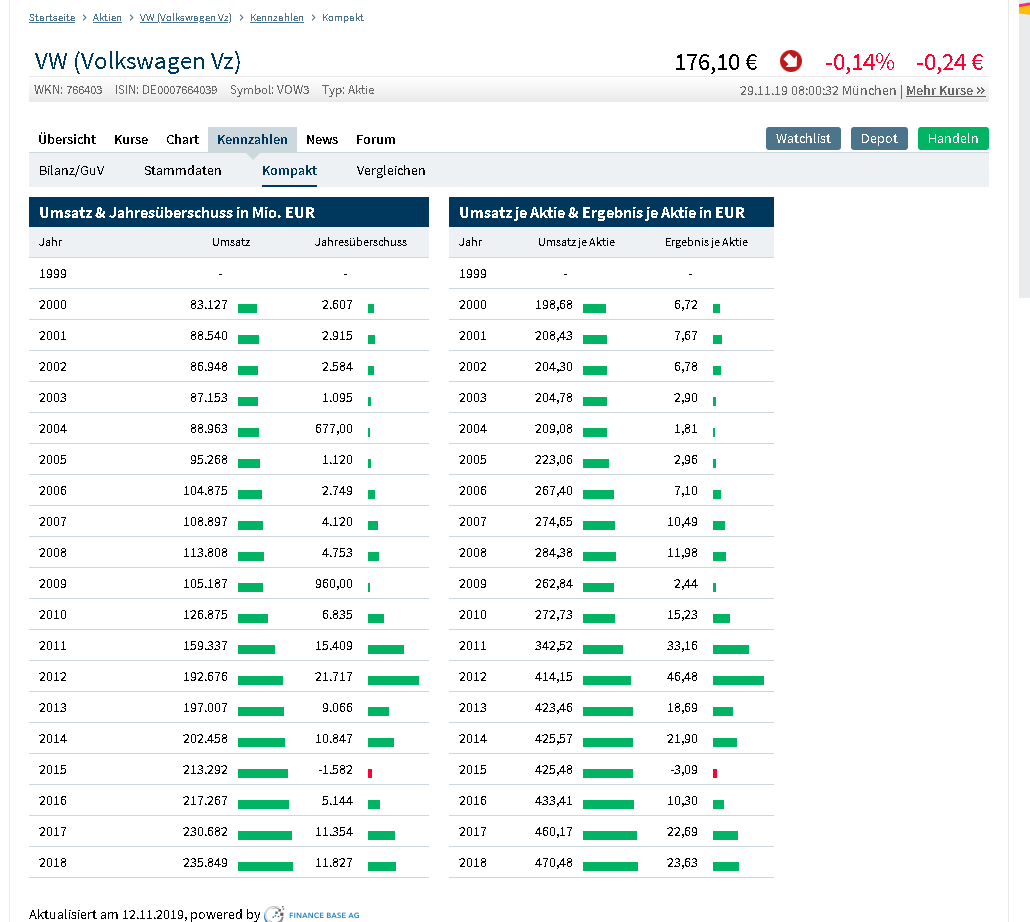Go to the Aktien breadcrumb link
This screenshot has height=922, width=1030.
[107, 18]
